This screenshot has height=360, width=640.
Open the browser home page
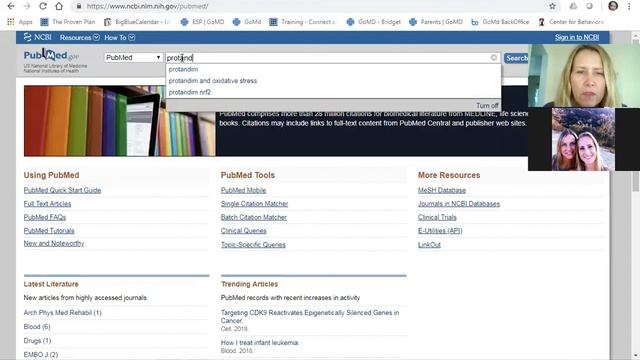pyautogui.click(x=59, y=6)
